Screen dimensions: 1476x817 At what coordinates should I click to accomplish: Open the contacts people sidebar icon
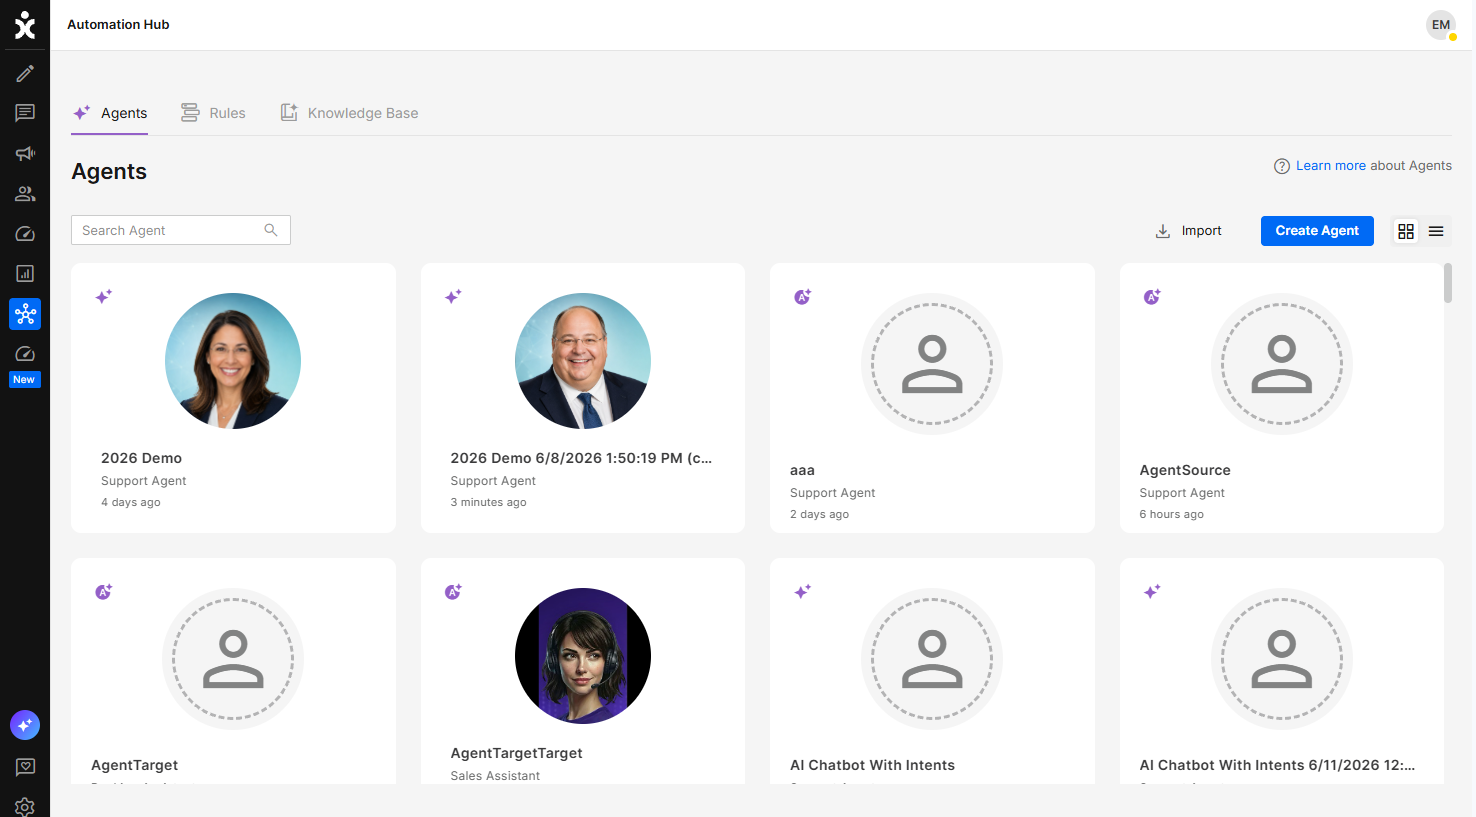pyautogui.click(x=25, y=193)
